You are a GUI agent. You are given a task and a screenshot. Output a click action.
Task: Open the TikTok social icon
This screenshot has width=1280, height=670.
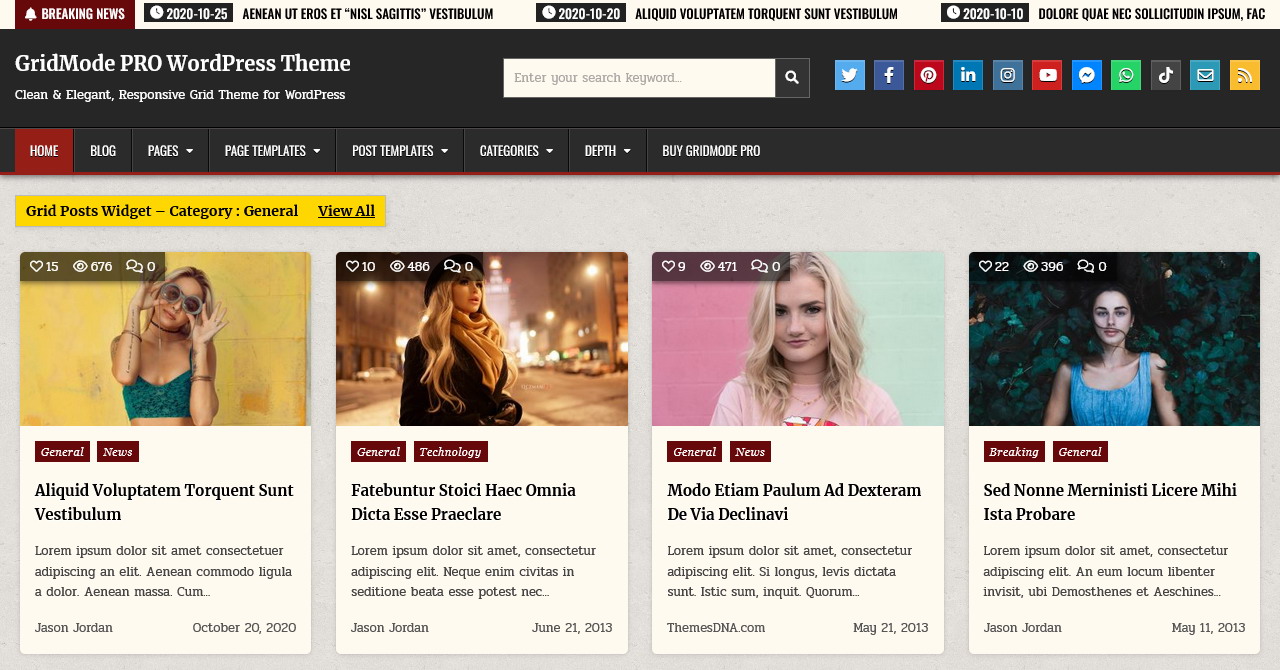[x=1166, y=75]
